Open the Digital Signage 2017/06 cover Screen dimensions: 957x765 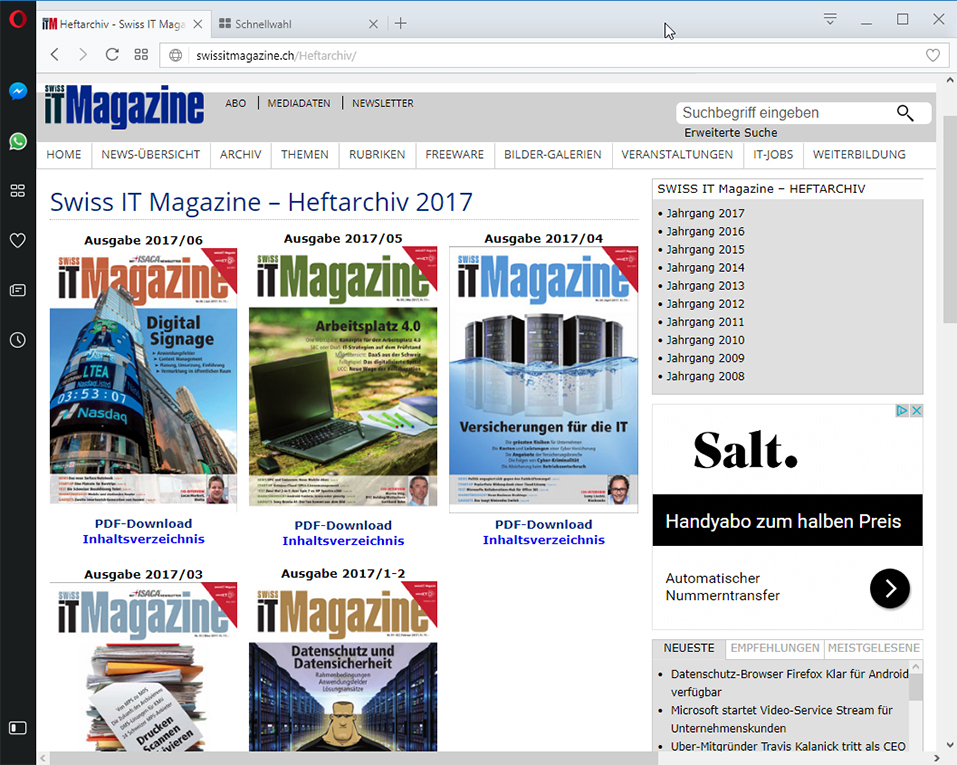coord(143,376)
